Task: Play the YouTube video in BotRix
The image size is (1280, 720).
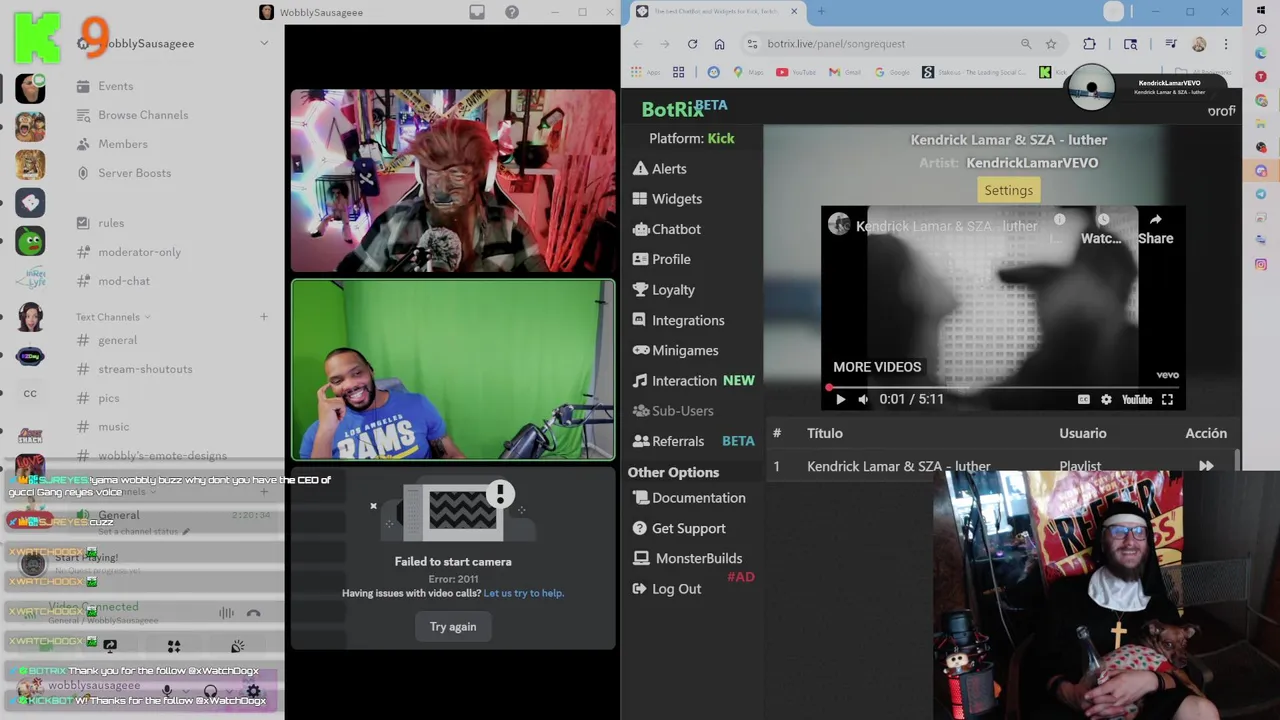Action: point(840,399)
